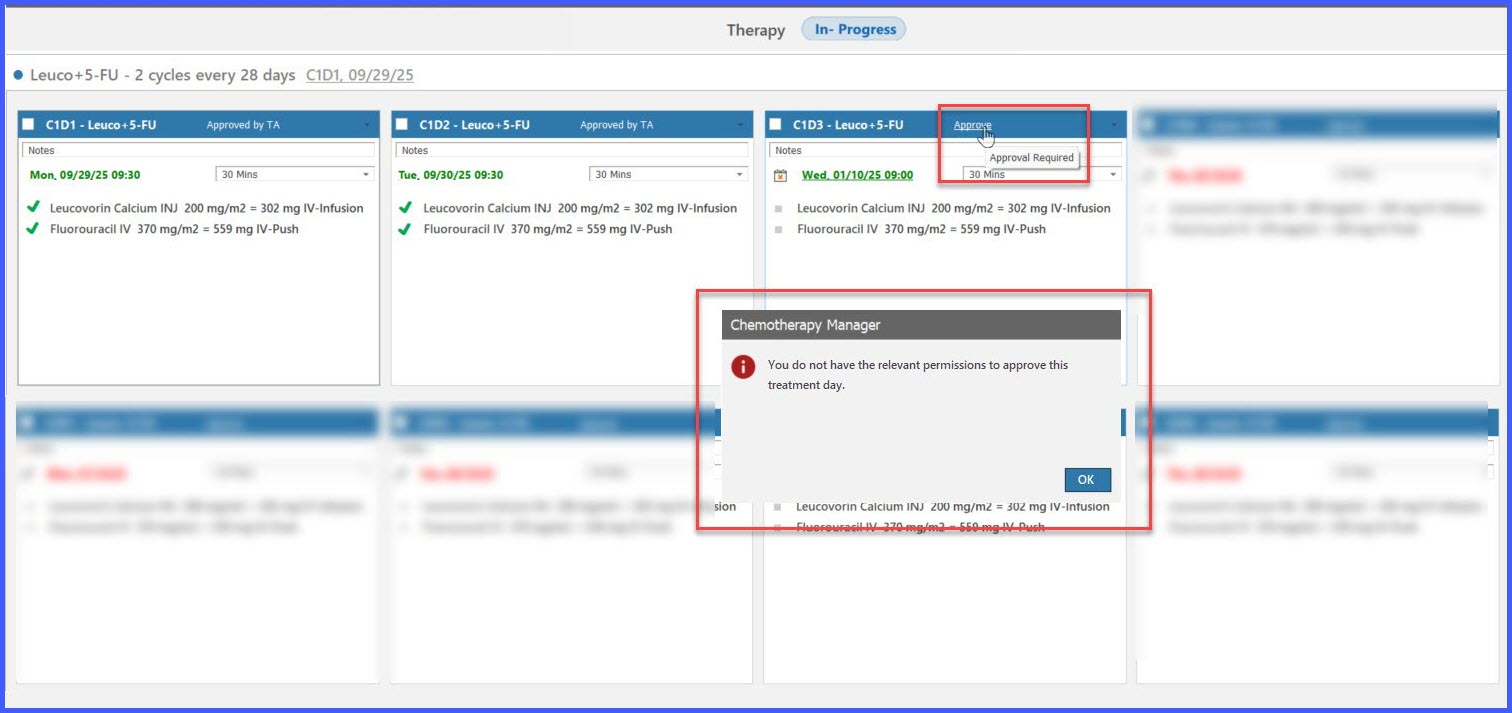The height and width of the screenshot is (713, 1512).
Task: Click the Therapy tab label
Action: pyautogui.click(x=756, y=30)
